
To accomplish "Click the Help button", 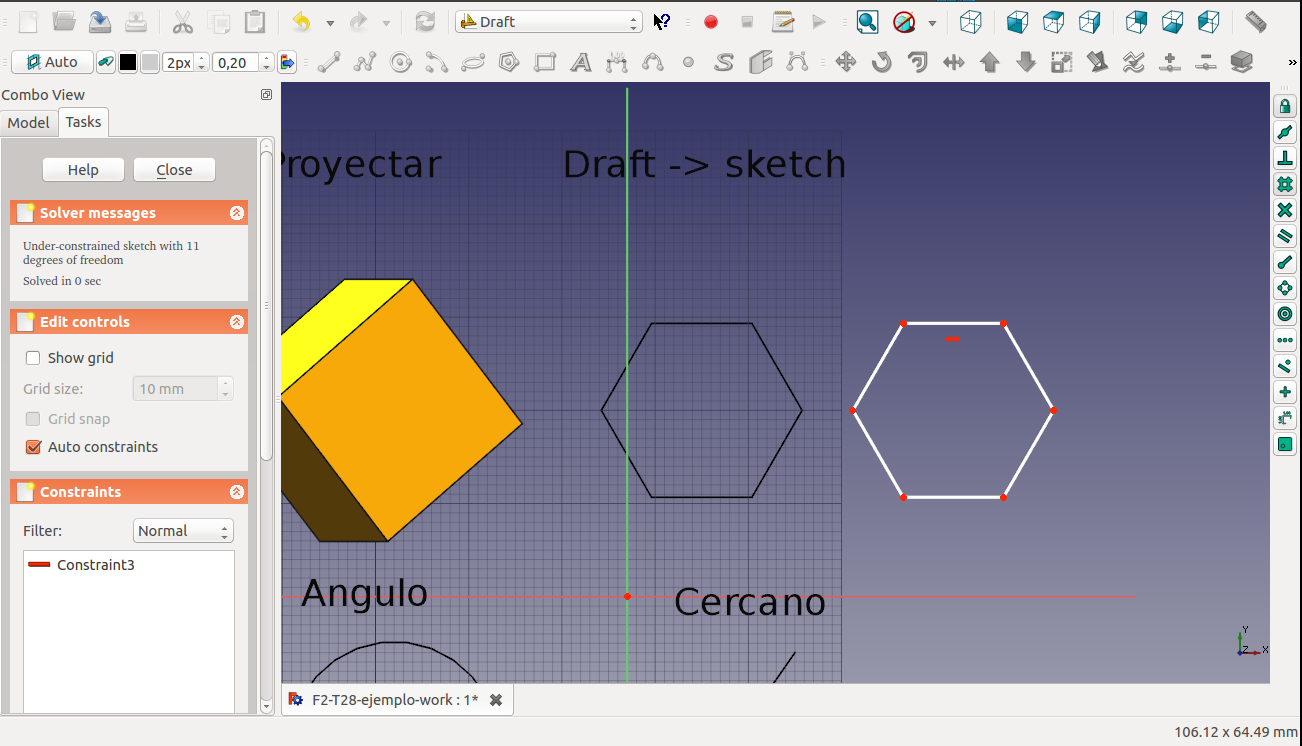I will tap(83, 170).
